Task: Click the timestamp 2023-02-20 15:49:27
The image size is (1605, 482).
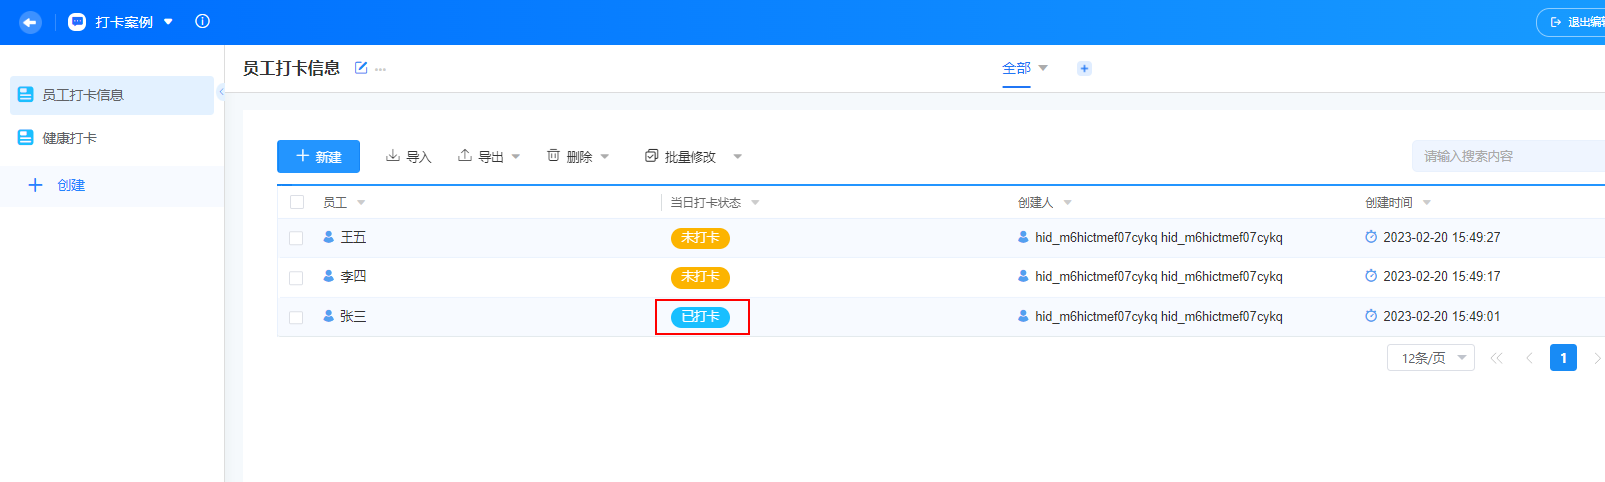Action: (1442, 237)
